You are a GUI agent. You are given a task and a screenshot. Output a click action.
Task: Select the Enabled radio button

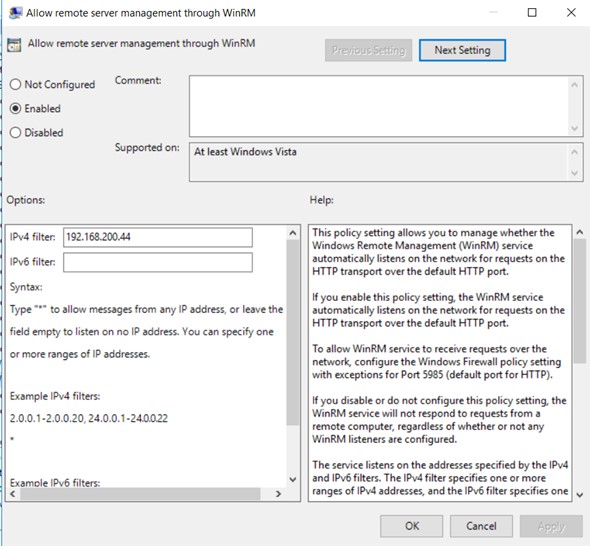coord(15,108)
